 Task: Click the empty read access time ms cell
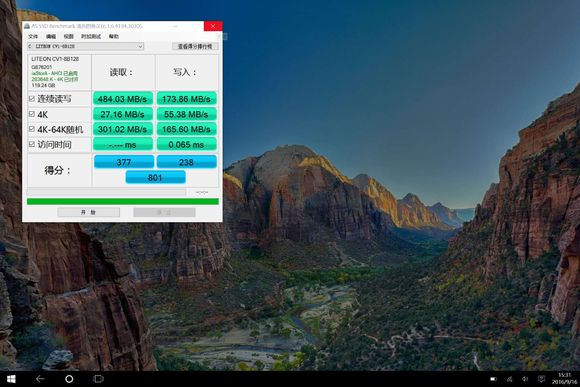tap(122, 144)
